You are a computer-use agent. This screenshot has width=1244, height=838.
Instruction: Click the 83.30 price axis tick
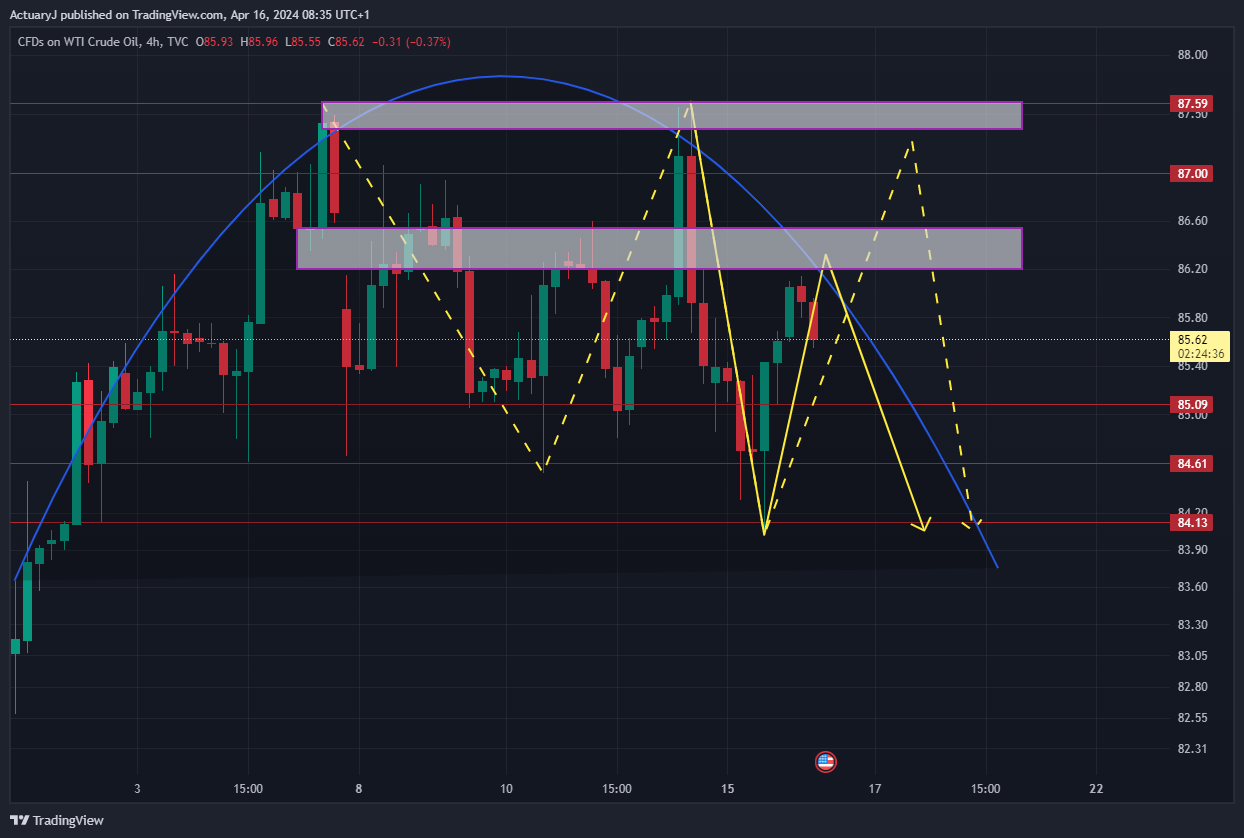tap(1193, 625)
